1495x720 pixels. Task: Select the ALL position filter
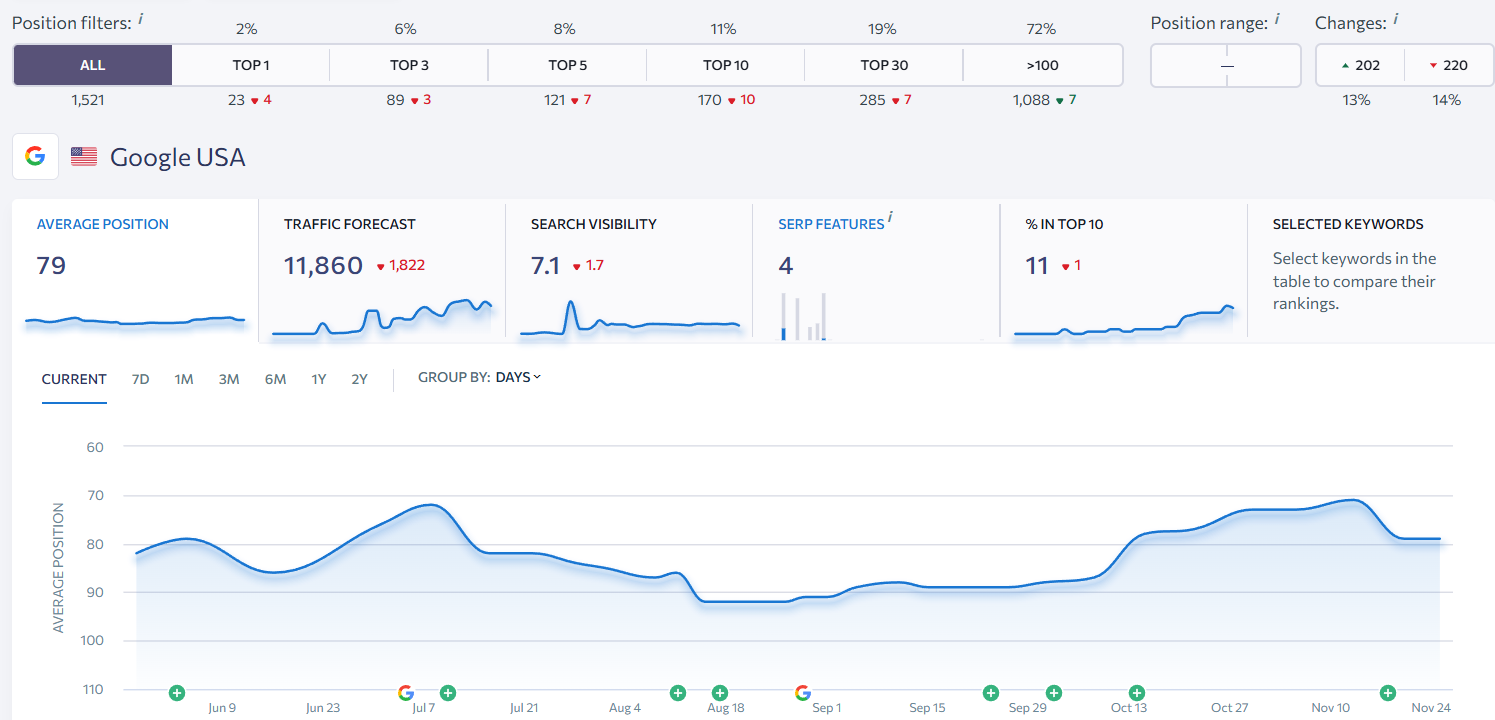92,65
